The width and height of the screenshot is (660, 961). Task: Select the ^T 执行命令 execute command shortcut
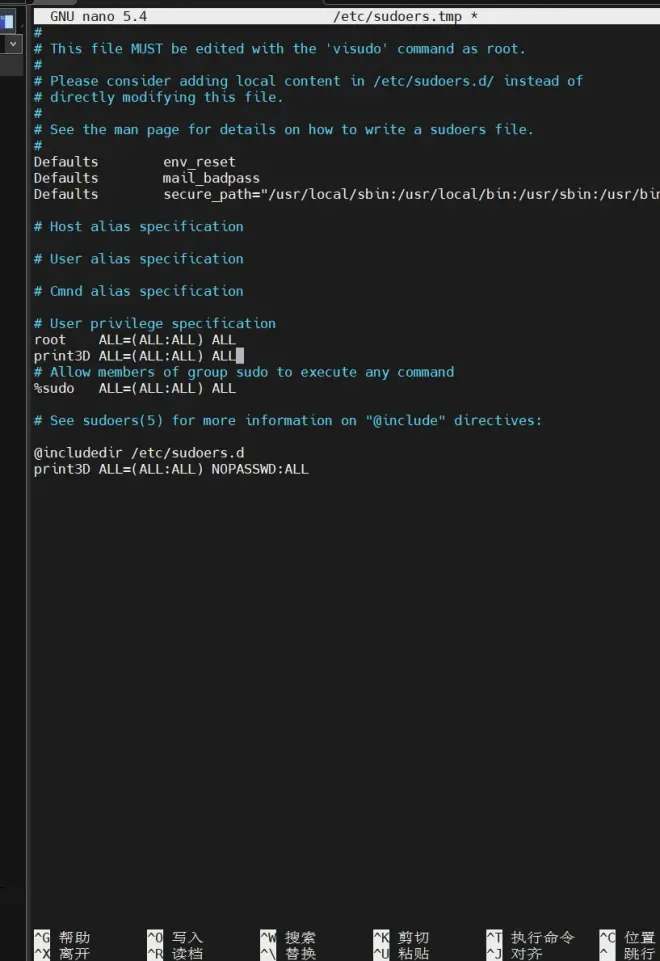(531, 937)
